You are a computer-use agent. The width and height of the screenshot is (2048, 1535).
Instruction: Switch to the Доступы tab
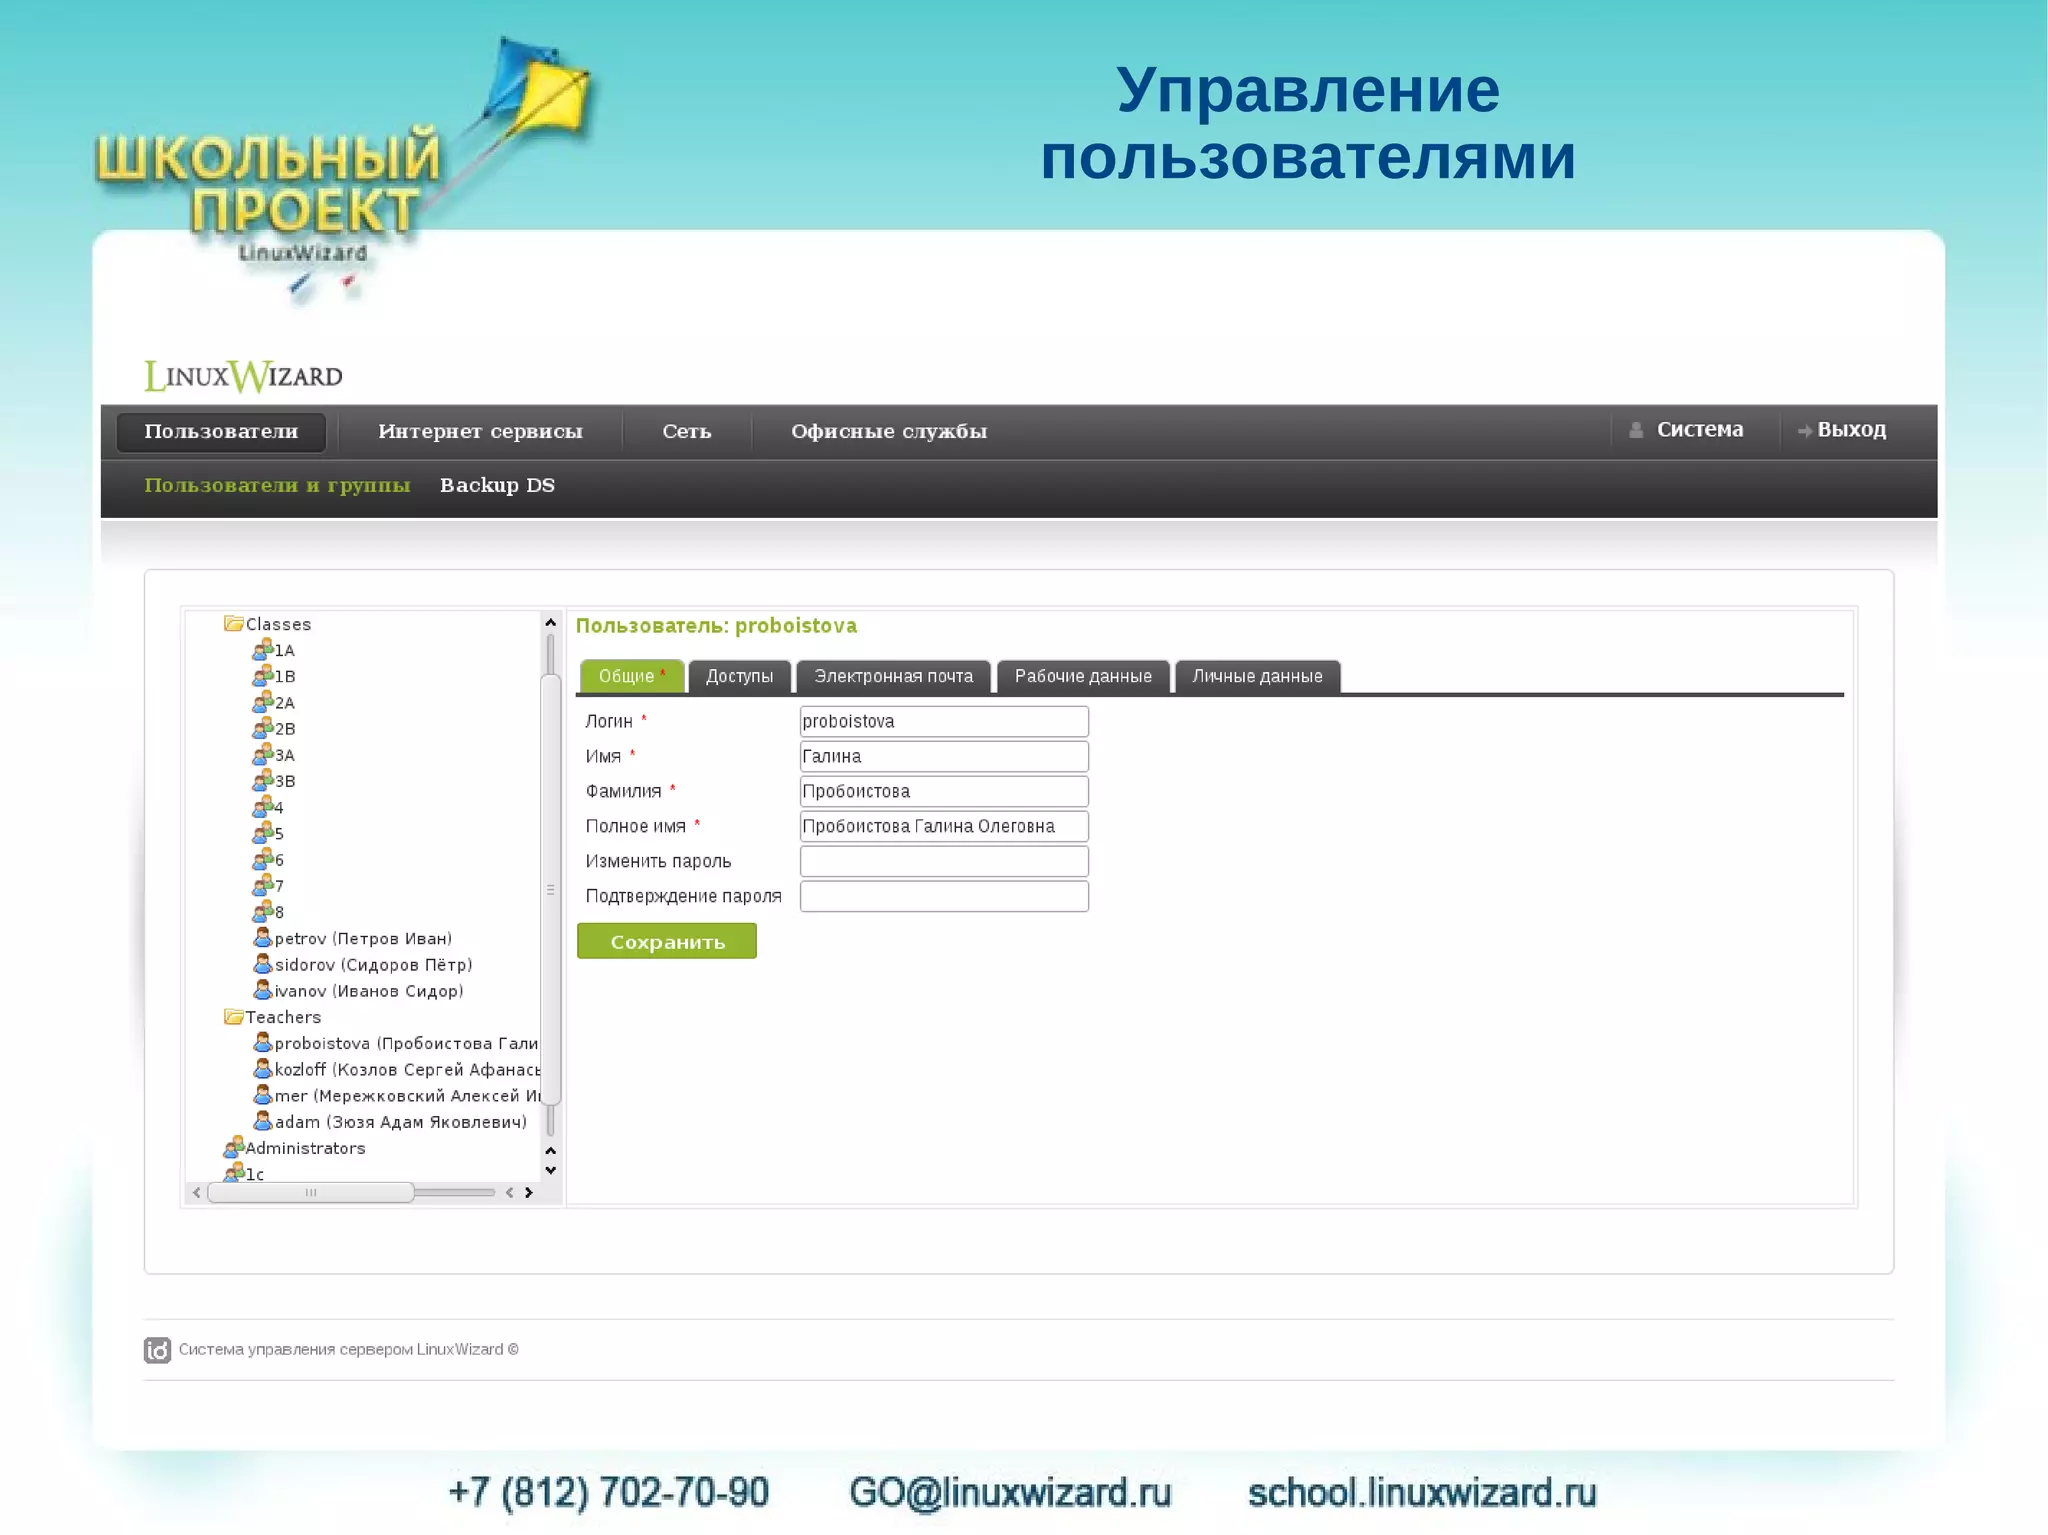tap(740, 676)
